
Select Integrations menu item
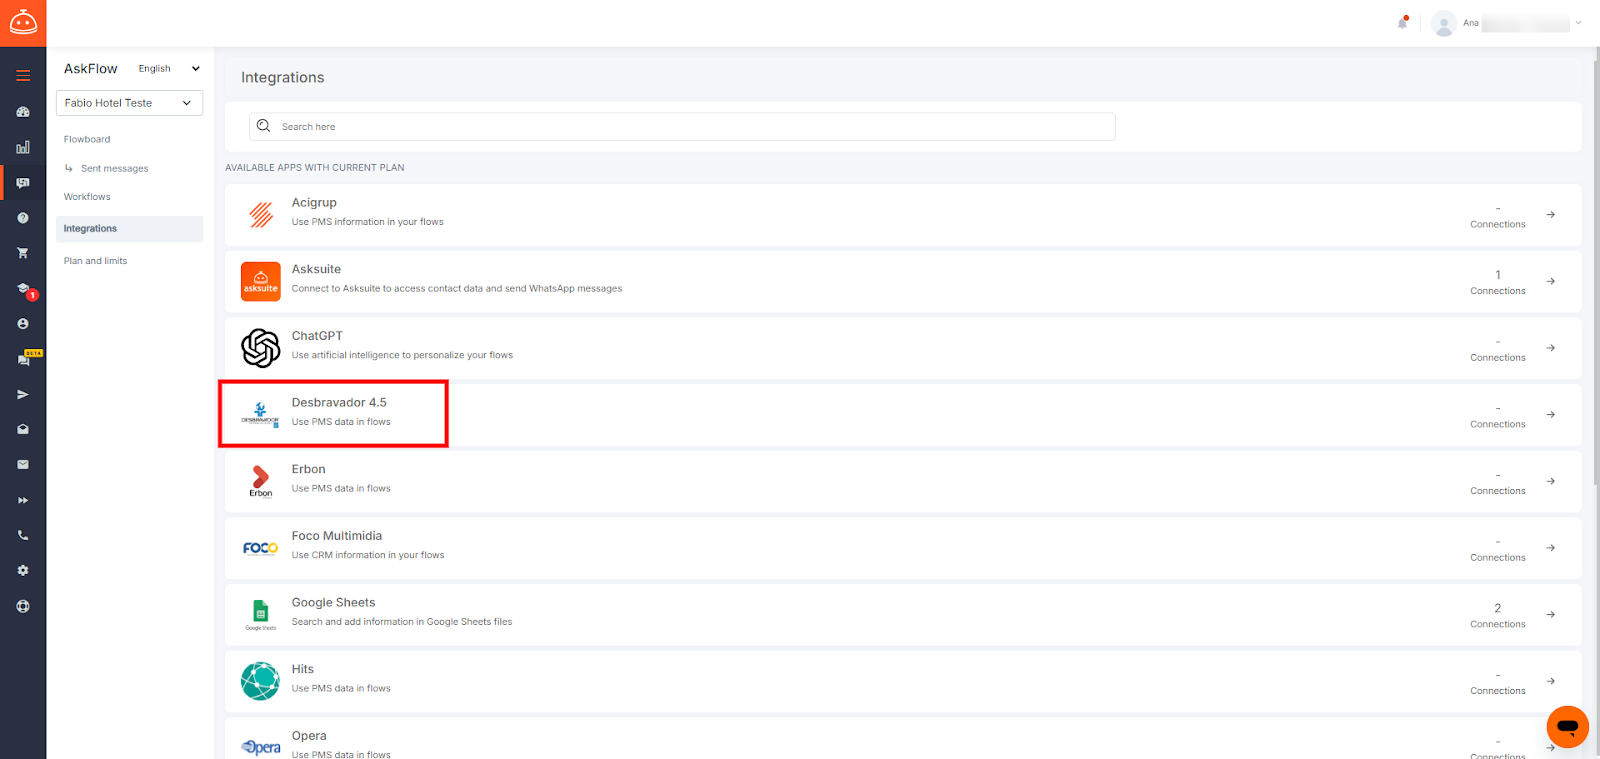click(x=129, y=229)
